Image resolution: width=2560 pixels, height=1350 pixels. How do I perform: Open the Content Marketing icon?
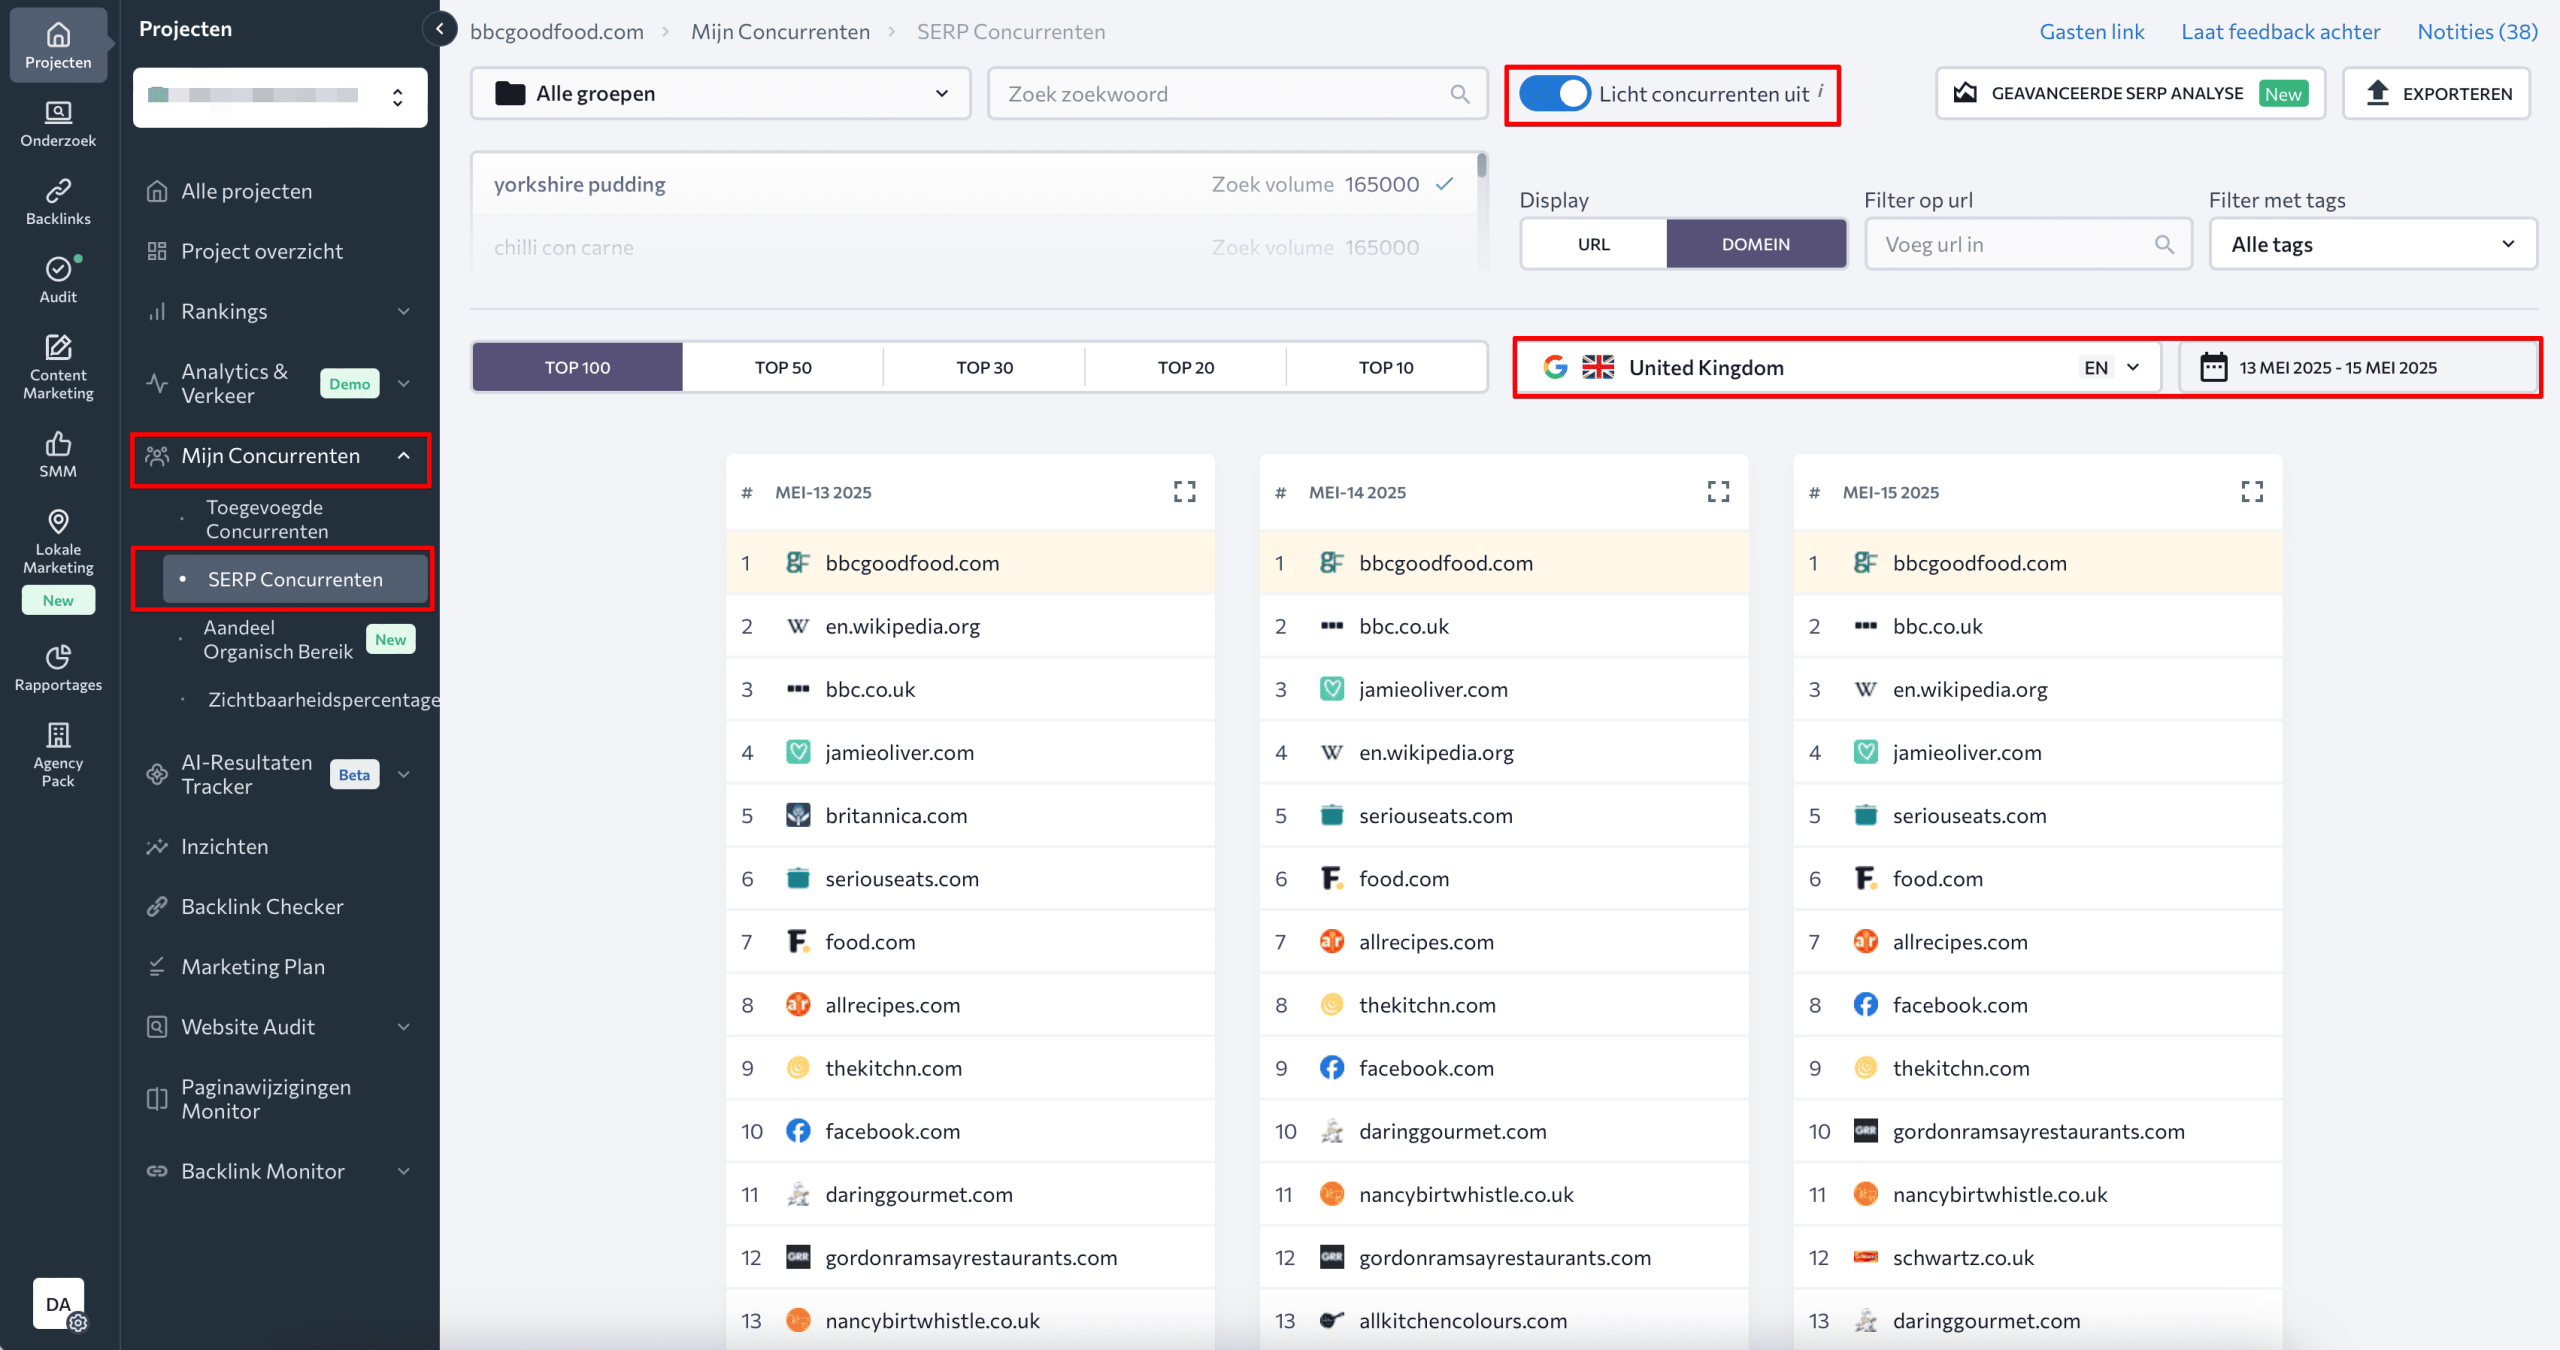[x=58, y=366]
